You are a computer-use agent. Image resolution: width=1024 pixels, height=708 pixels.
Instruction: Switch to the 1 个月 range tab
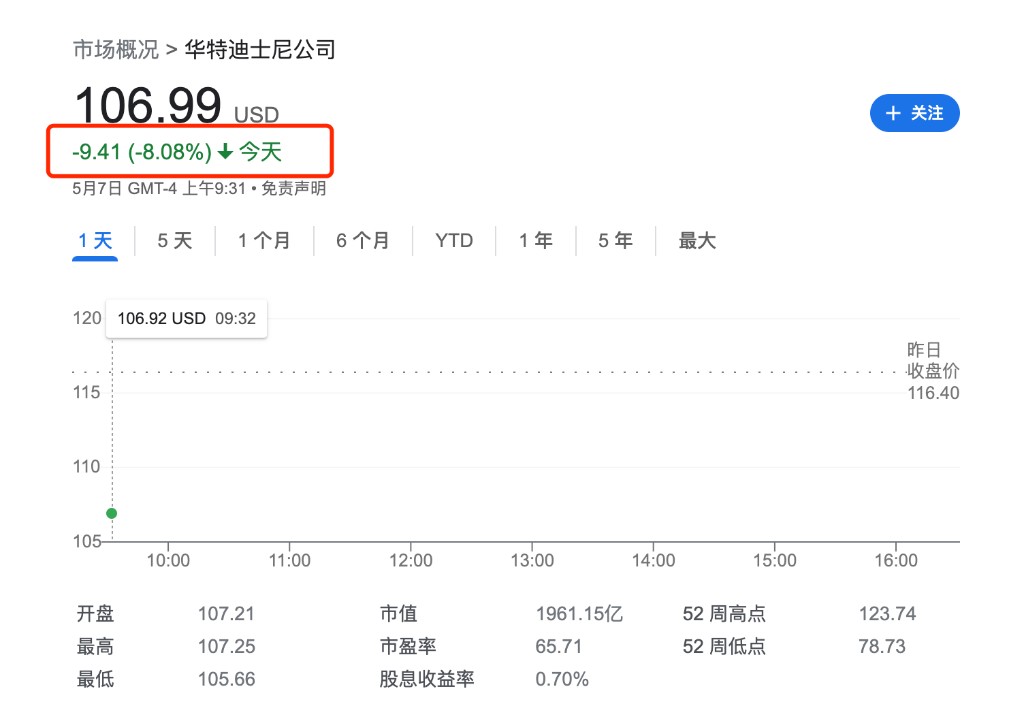[x=264, y=241]
